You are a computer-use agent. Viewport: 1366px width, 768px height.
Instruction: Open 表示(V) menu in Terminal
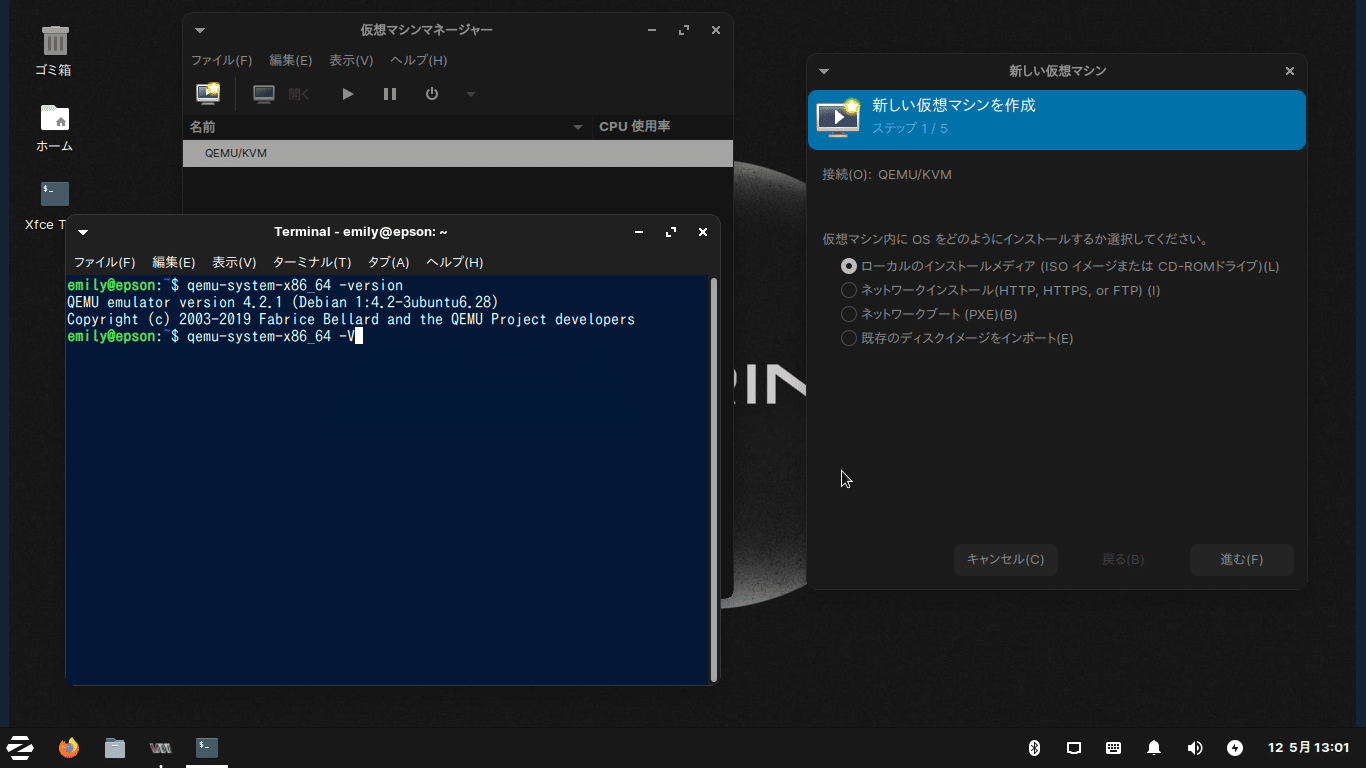pyautogui.click(x=234, y=262)
